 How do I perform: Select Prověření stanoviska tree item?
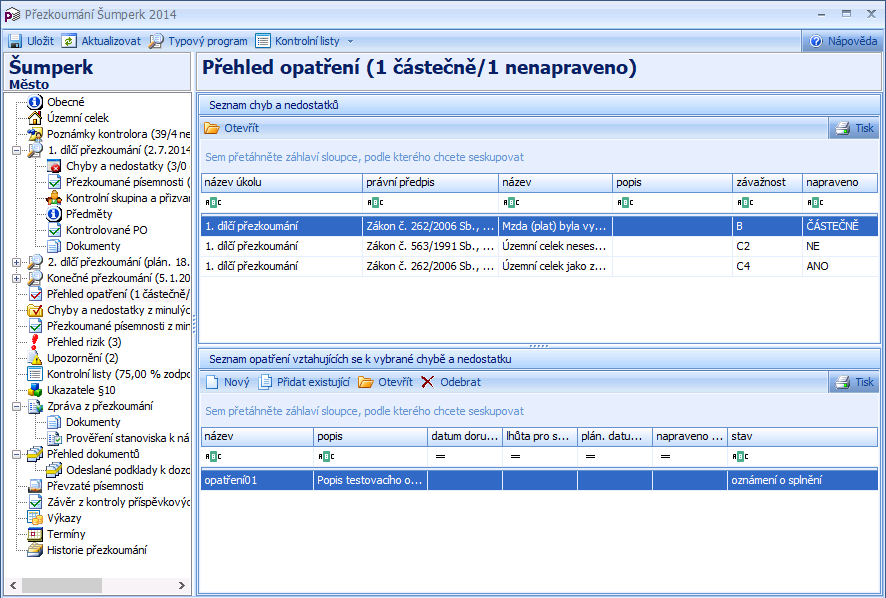128,438
